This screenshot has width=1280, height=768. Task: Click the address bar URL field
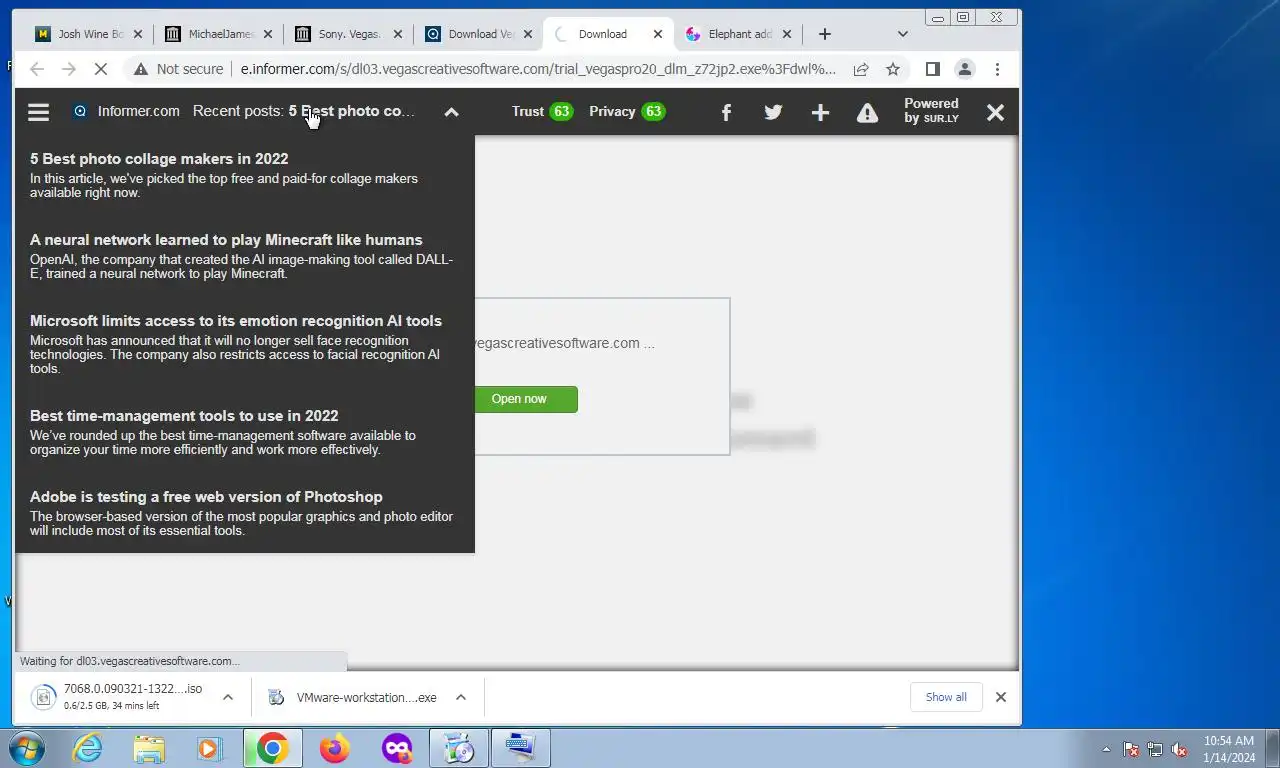(538, 69)
